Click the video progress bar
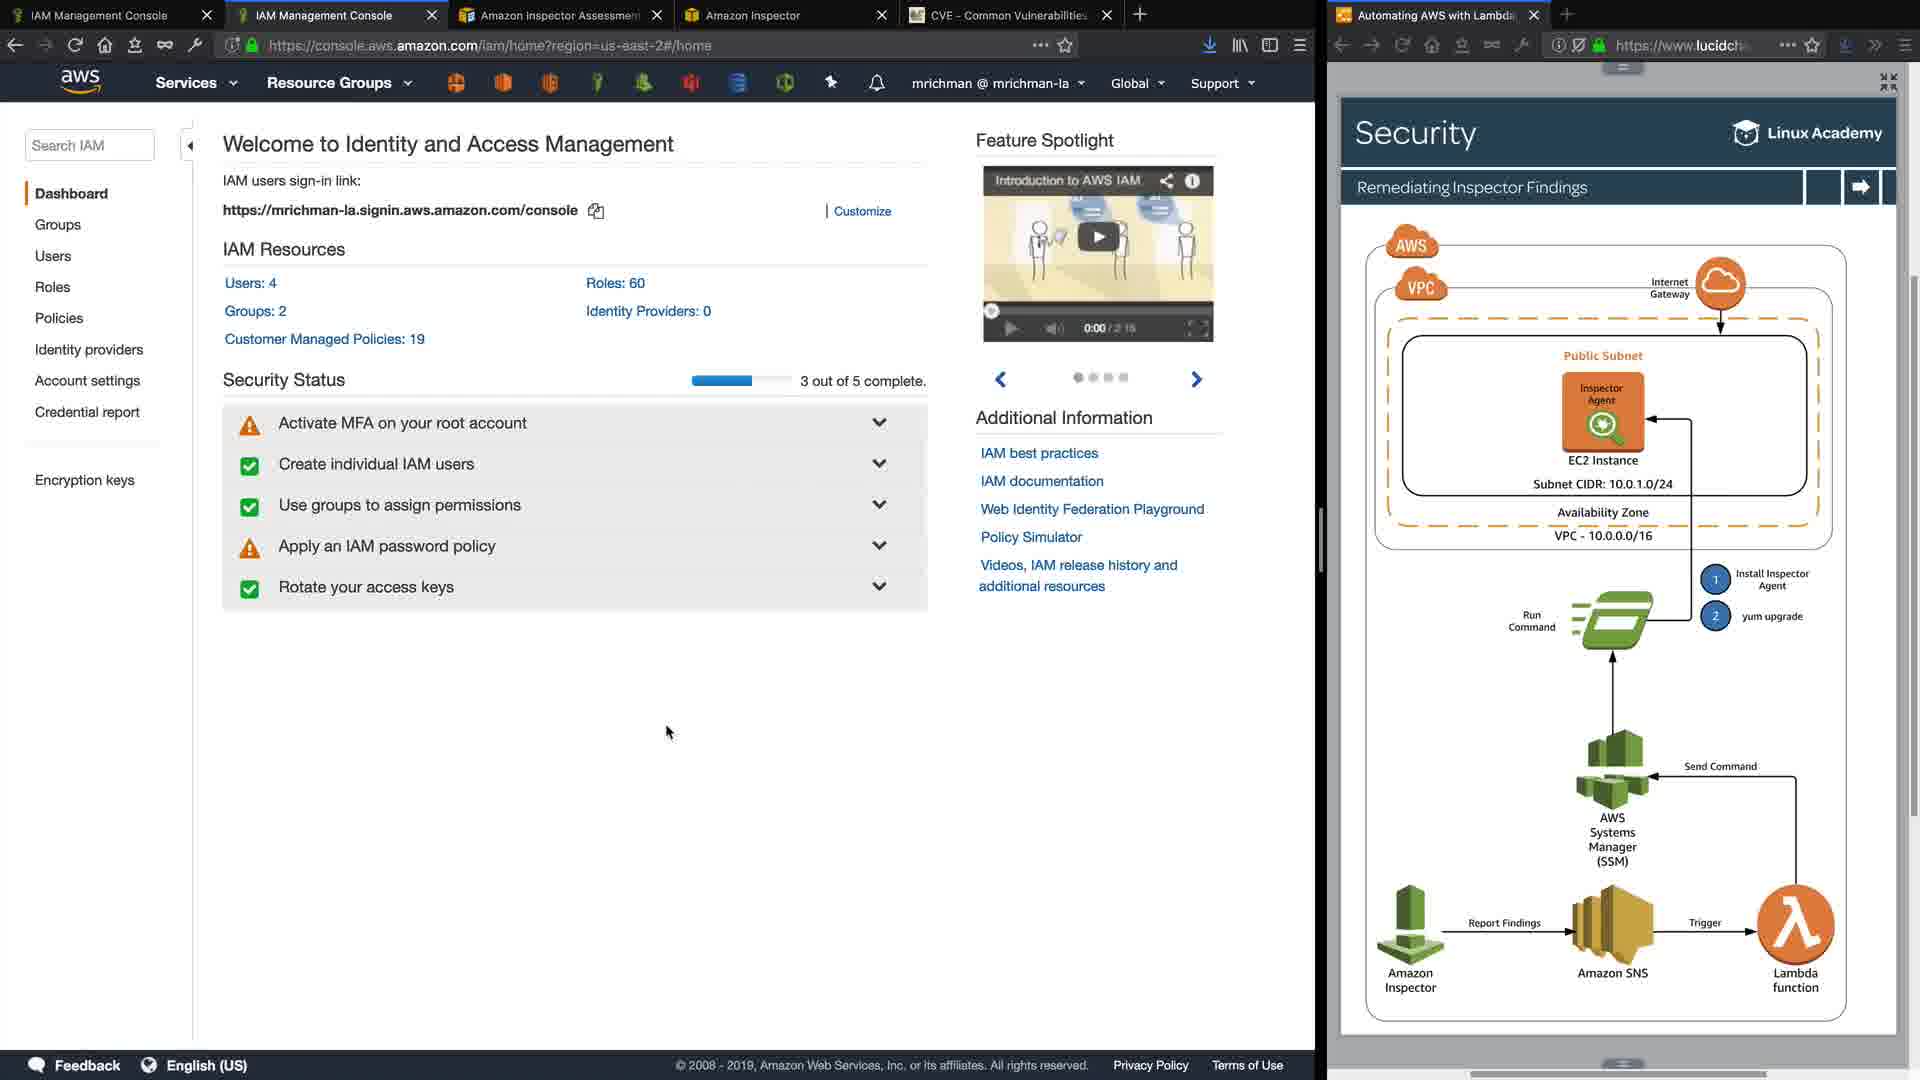The image size is (1920, 1080). click(1098, 310)
